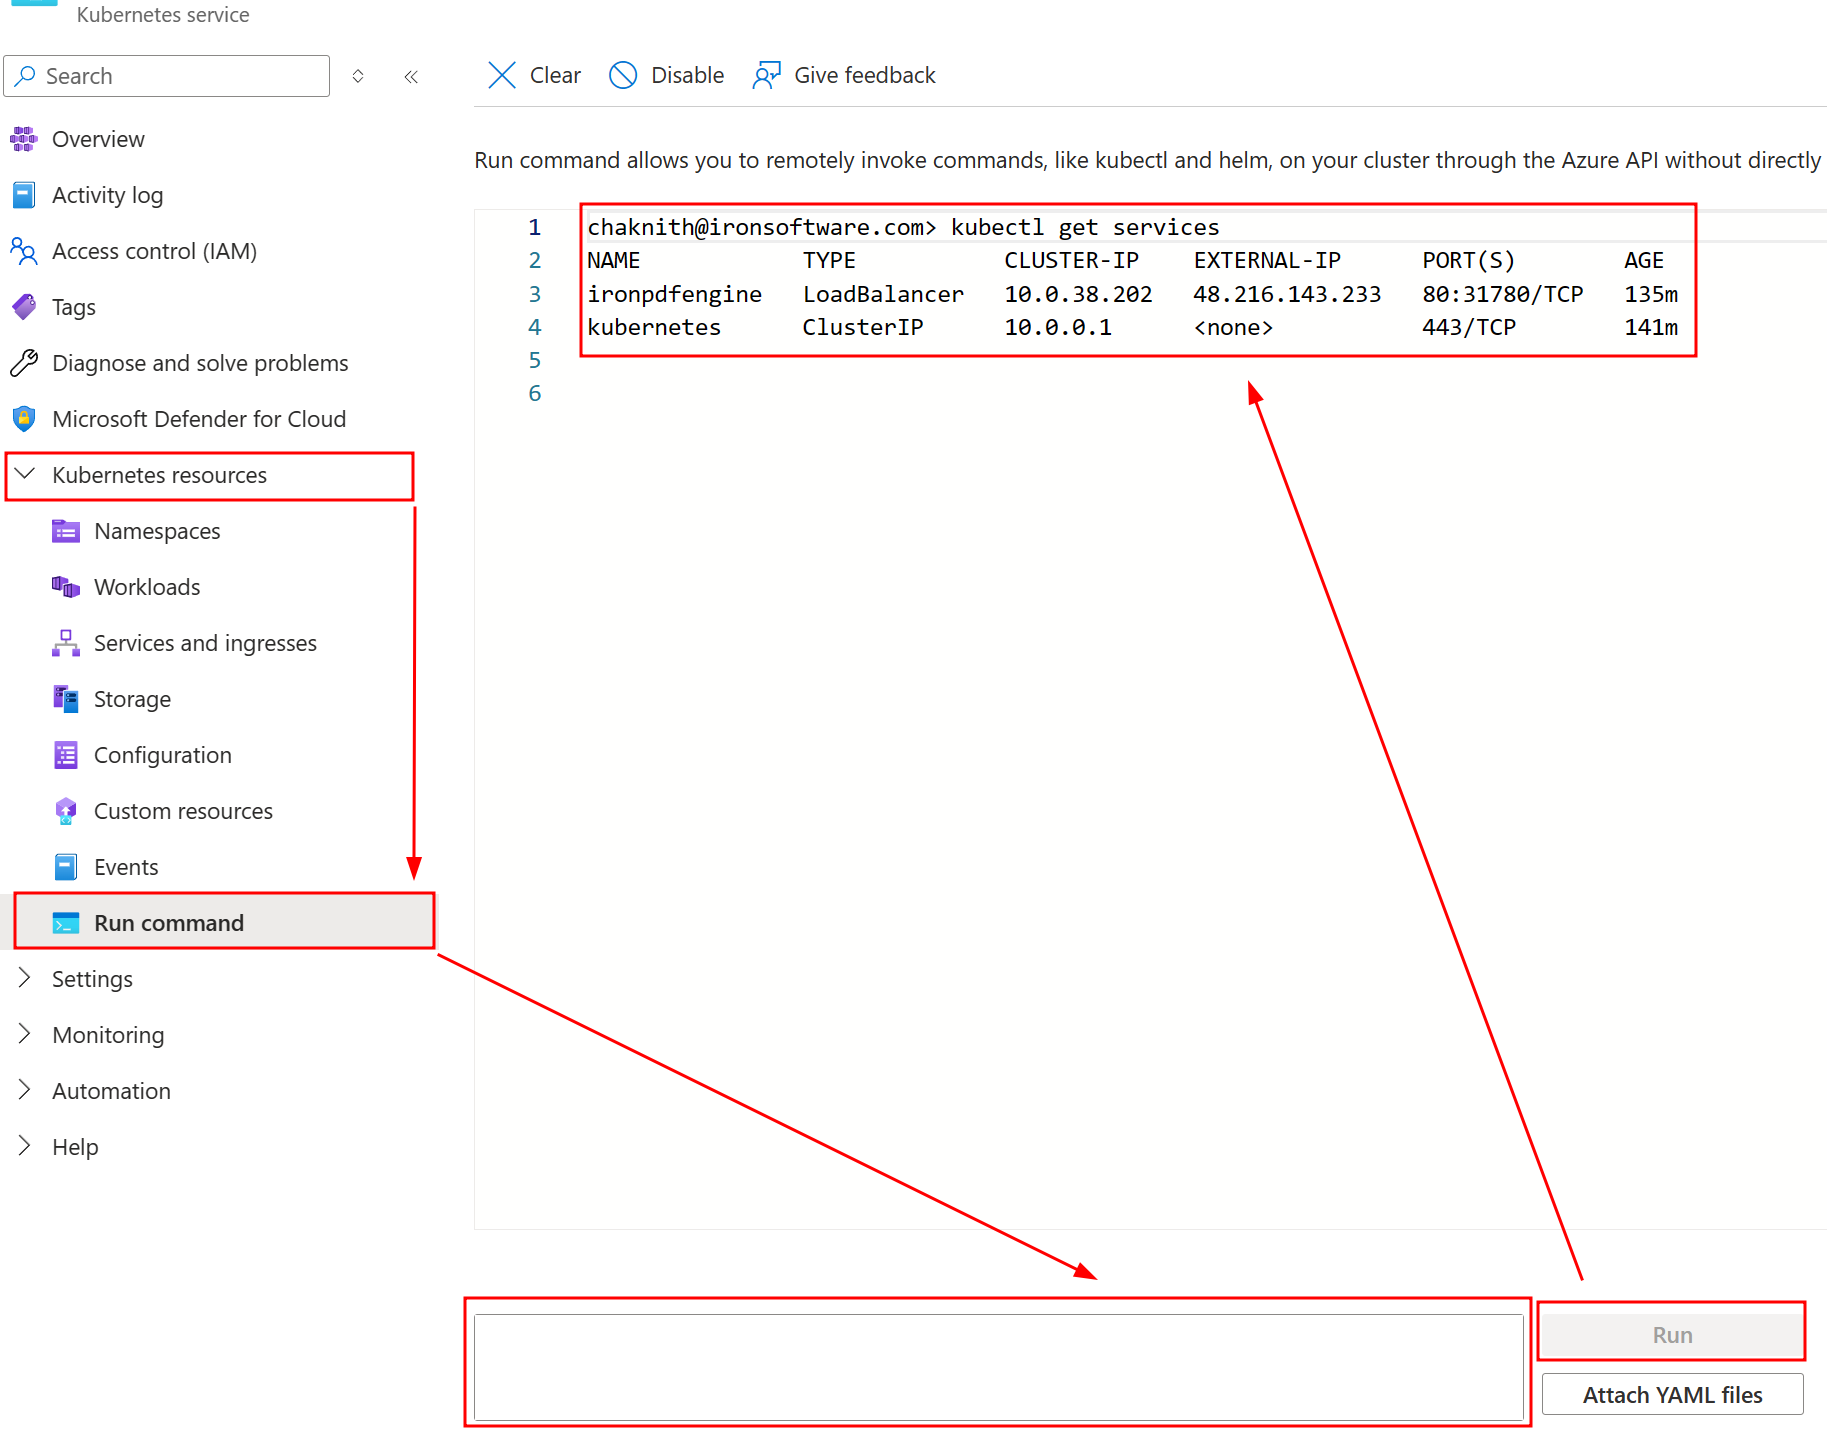Expand the Automation section
The width and height of the screenshot is (1827, 1433).
[25, 1090]
